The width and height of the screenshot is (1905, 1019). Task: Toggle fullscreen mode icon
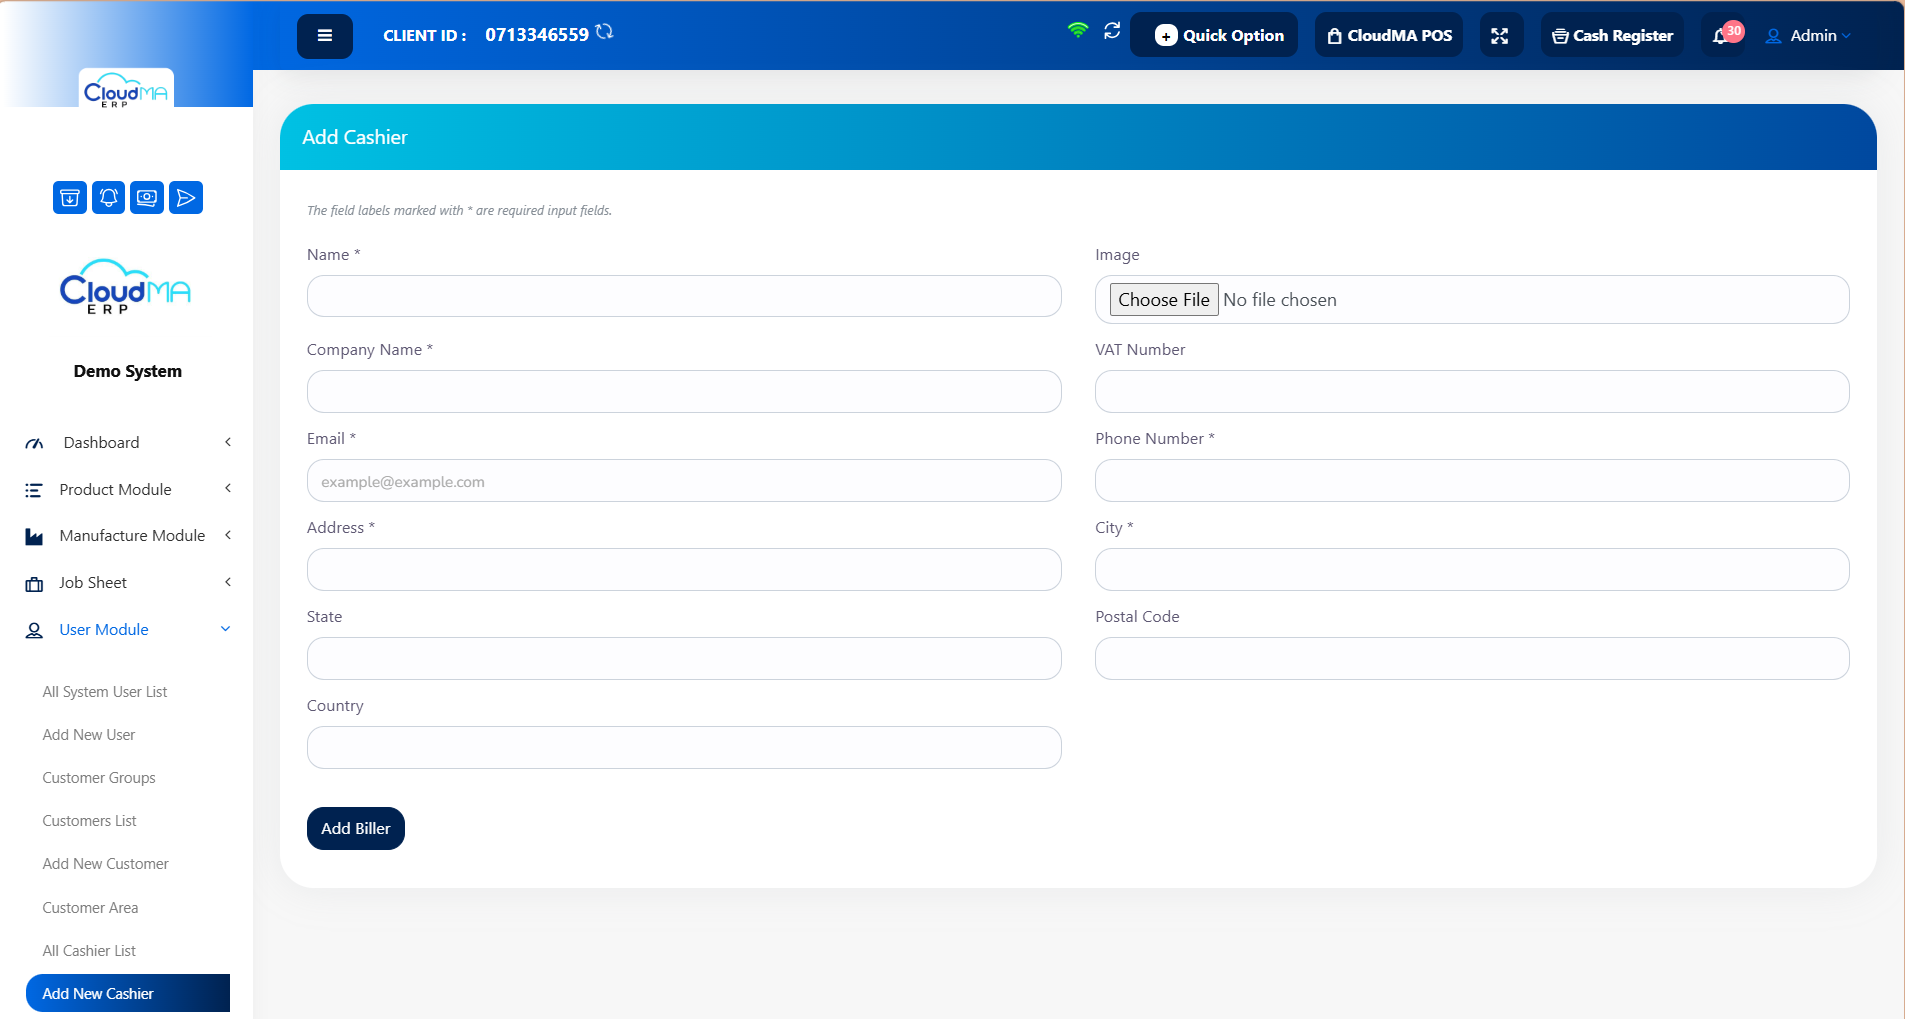click(x=1500, y=36)
